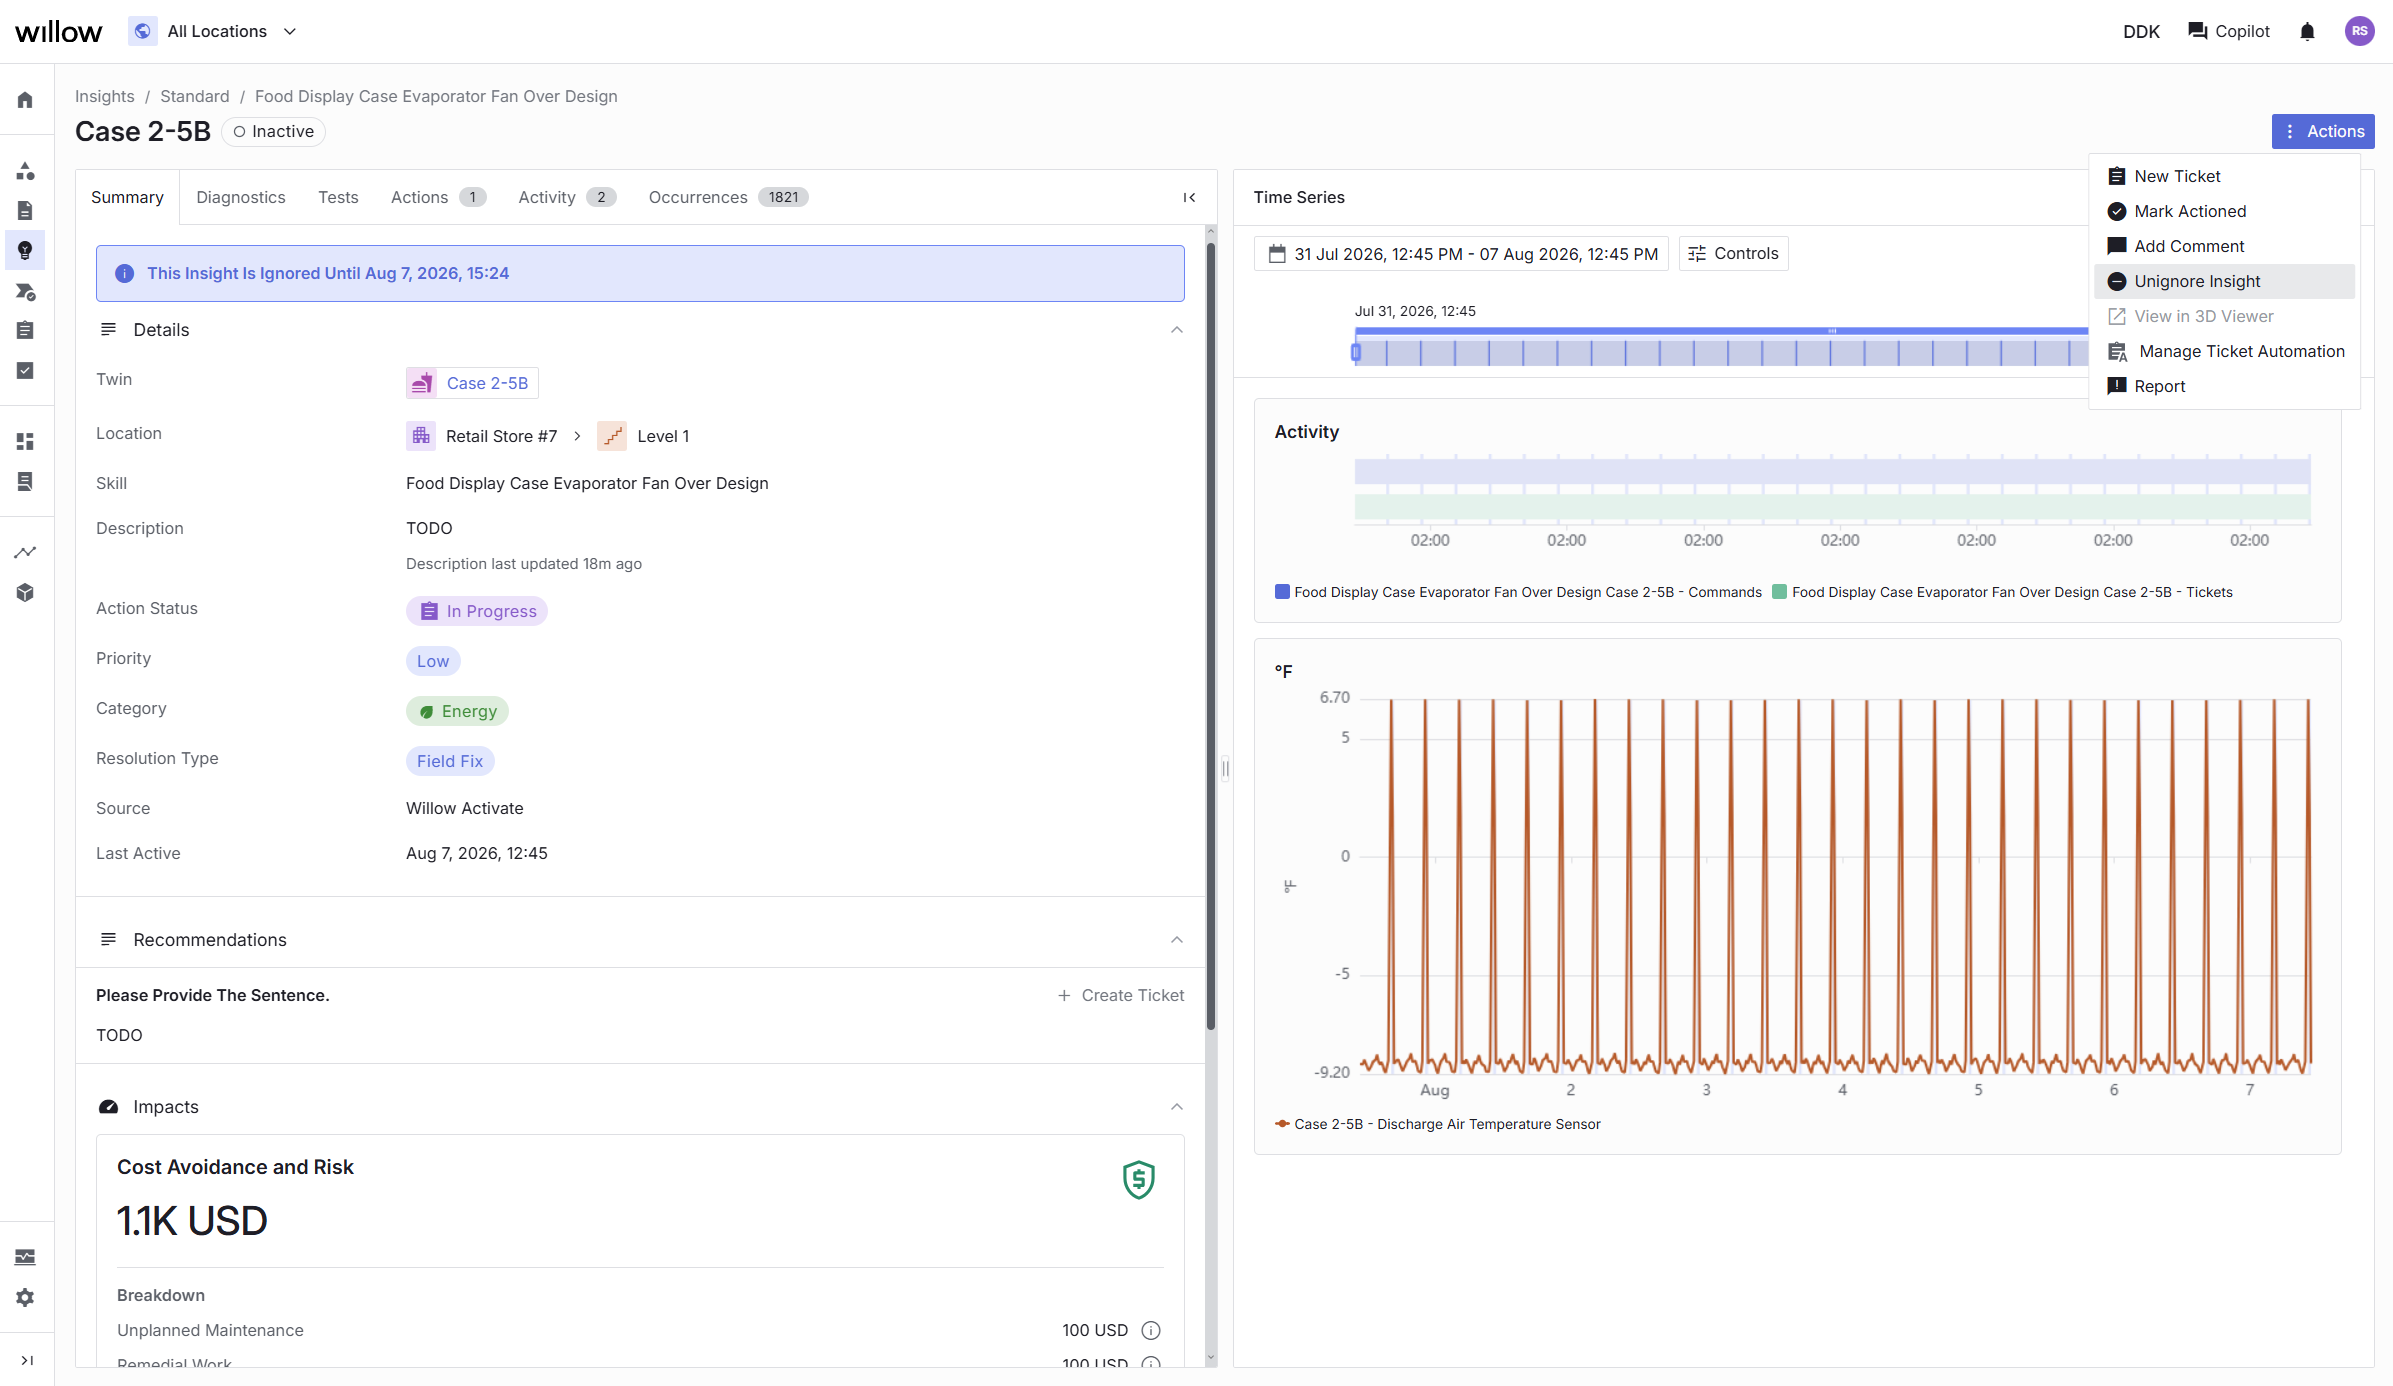Toggle Tickets series in Activity legend
The width and height of the screenshot is (2393, 1386).
click(x=2002, y=592)
